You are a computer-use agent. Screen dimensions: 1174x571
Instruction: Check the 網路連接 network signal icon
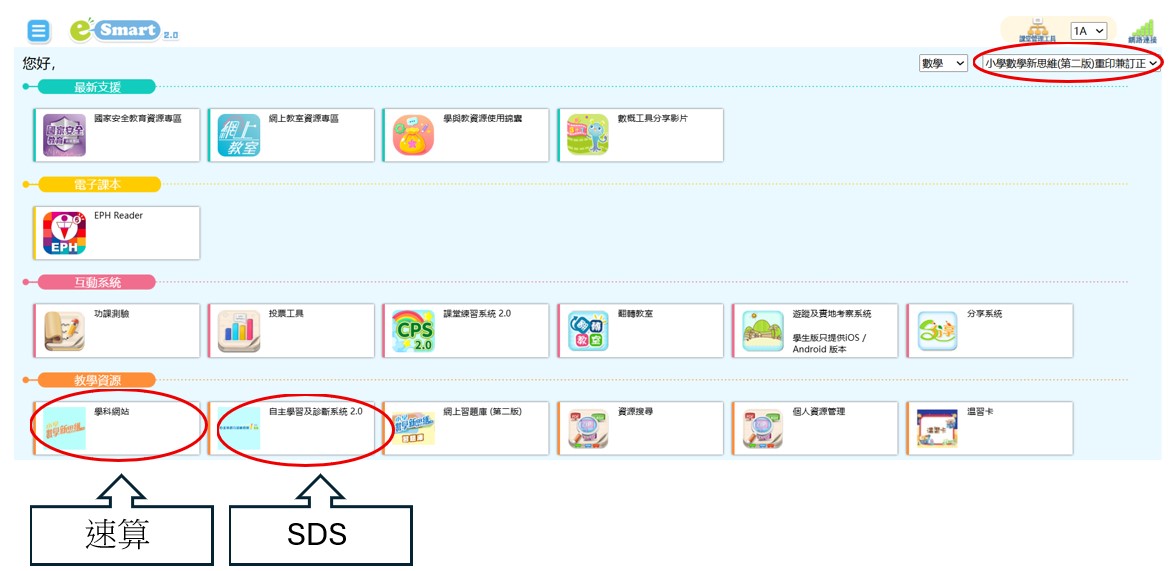1141,31
